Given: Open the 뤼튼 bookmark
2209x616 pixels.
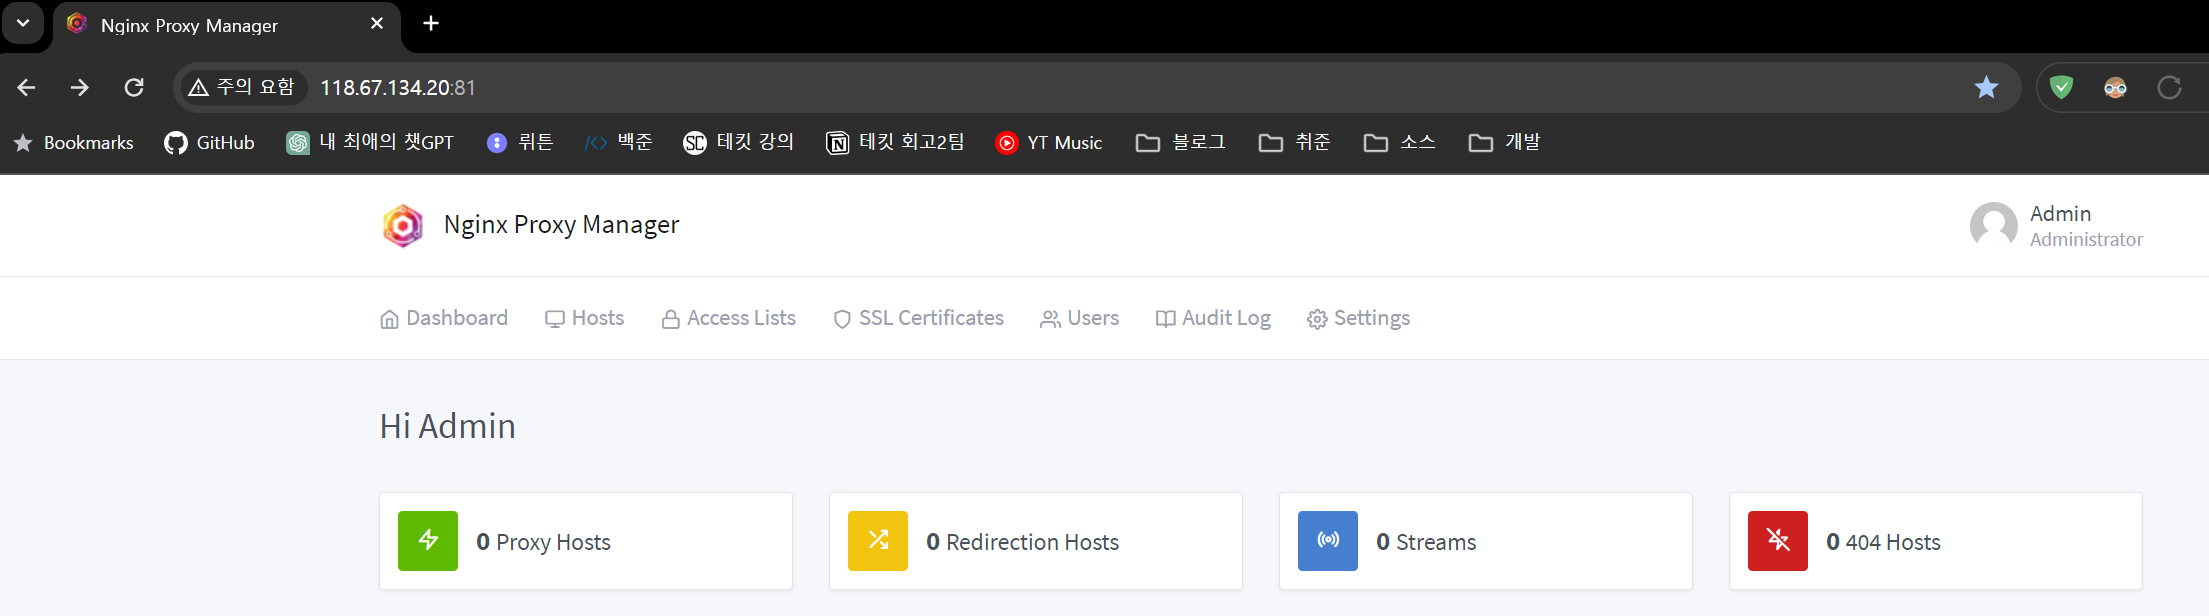Looking at the screenshot, I should click(x=520, y=143).
